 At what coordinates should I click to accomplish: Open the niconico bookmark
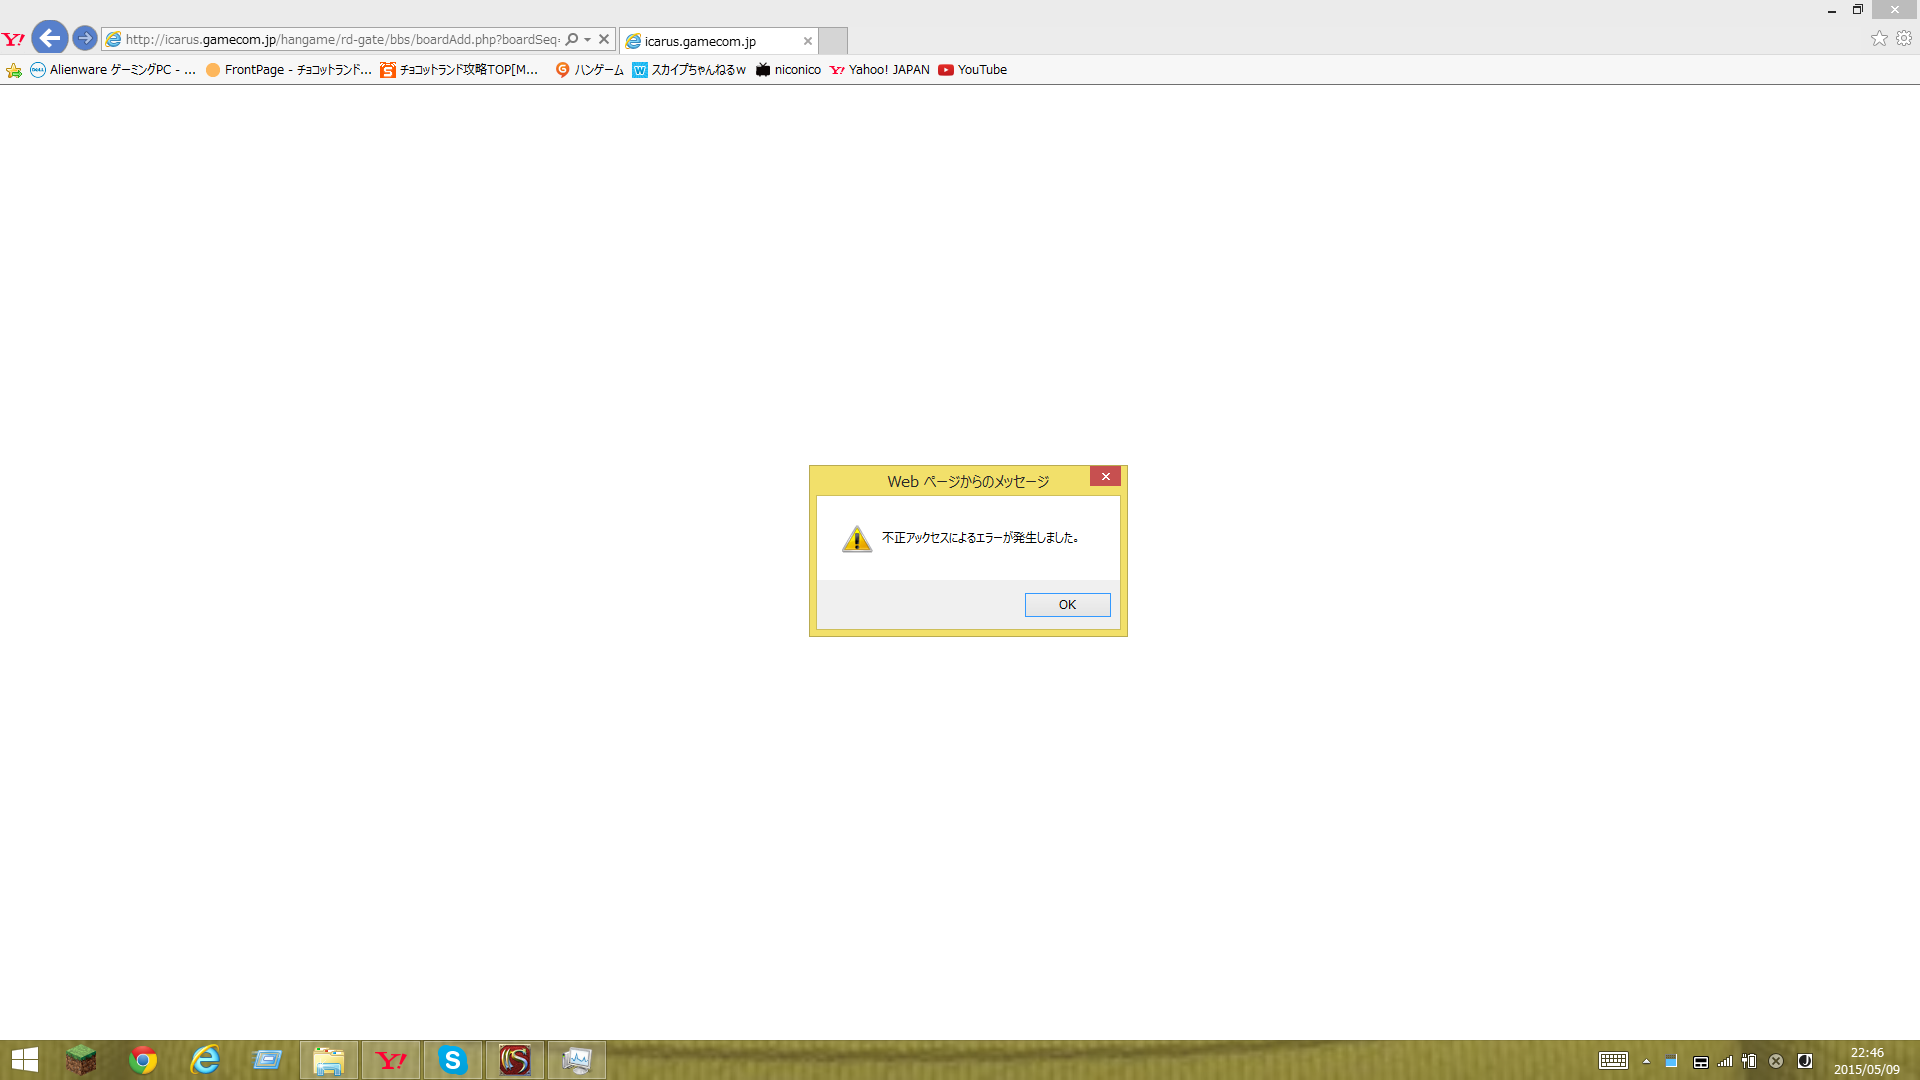click(789, 70)
